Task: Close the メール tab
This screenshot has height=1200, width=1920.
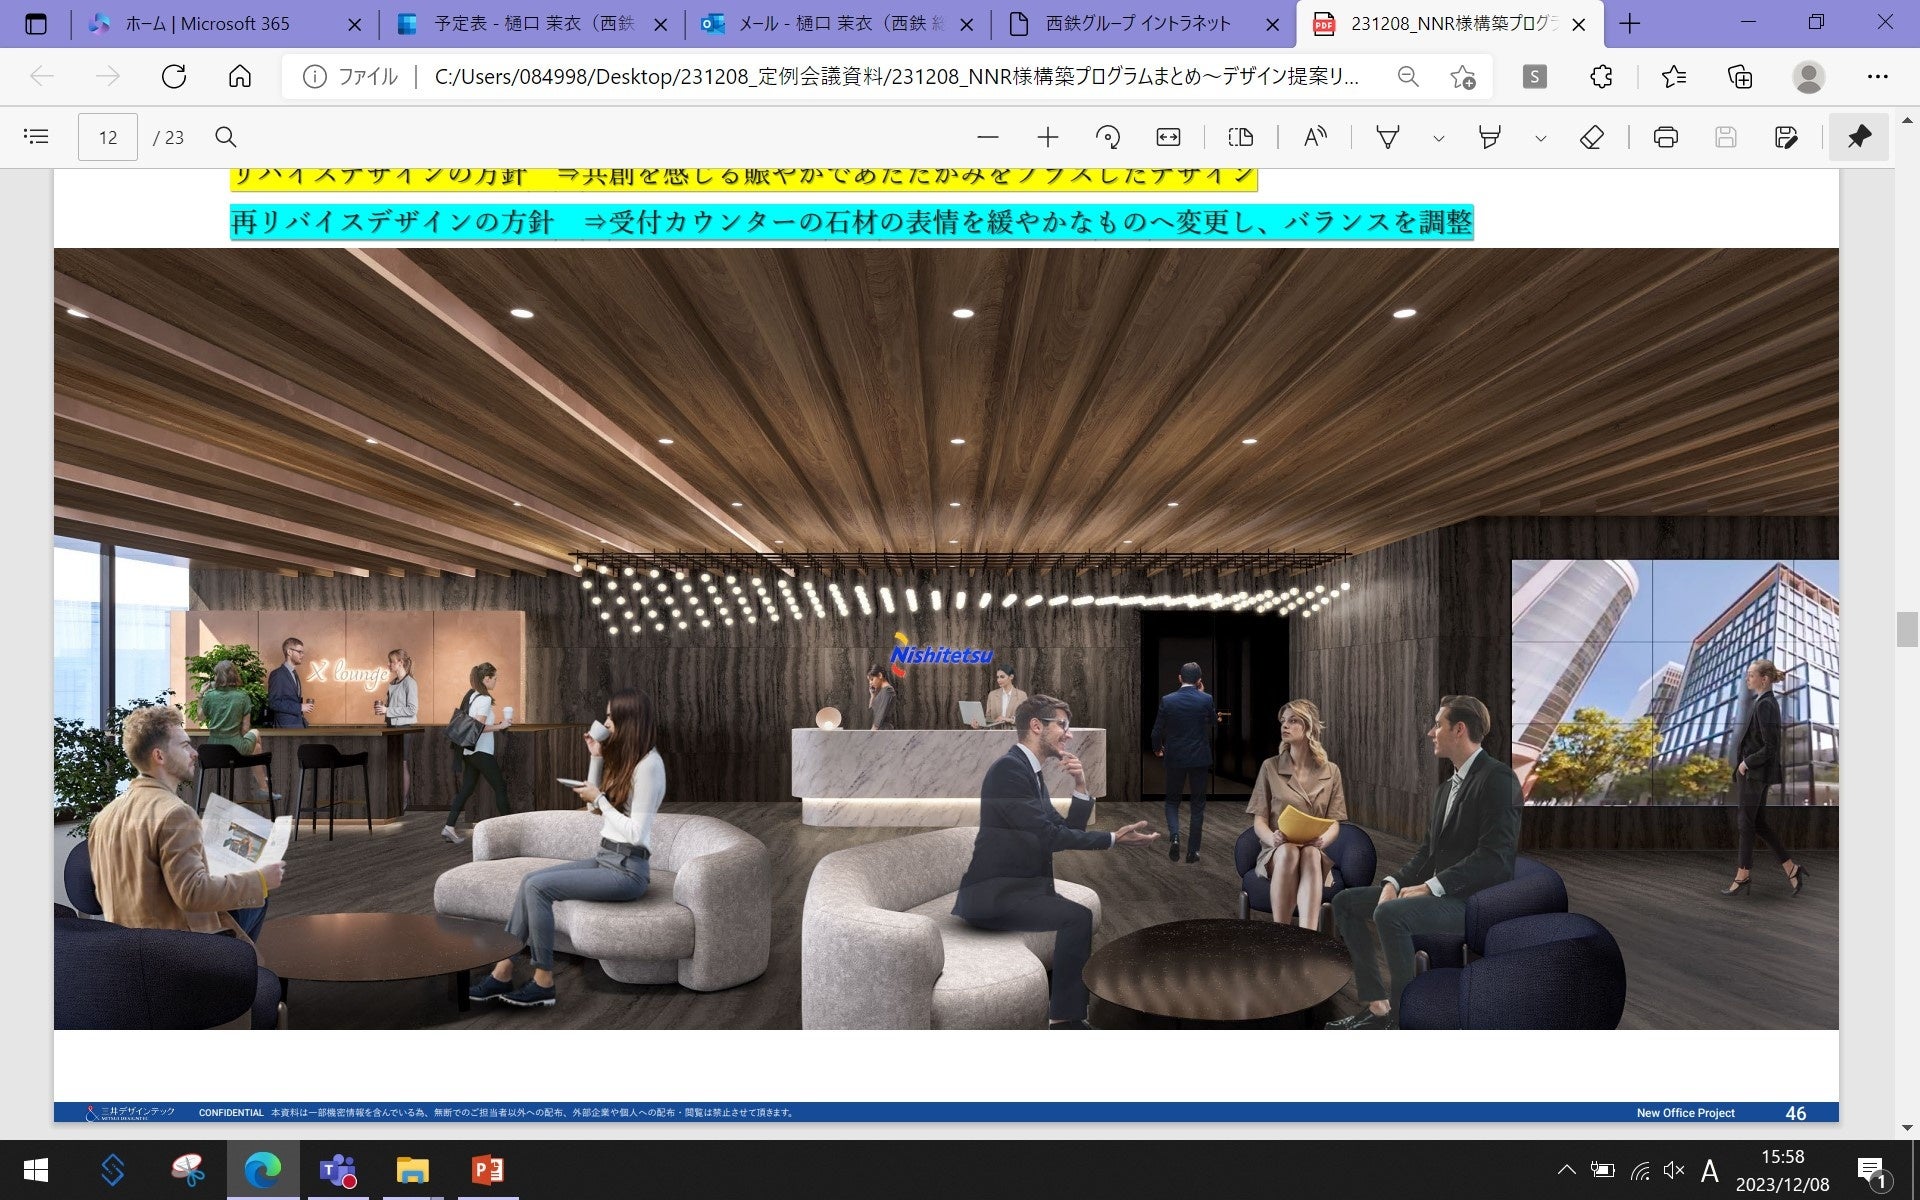Action: [x=966, y=25]
